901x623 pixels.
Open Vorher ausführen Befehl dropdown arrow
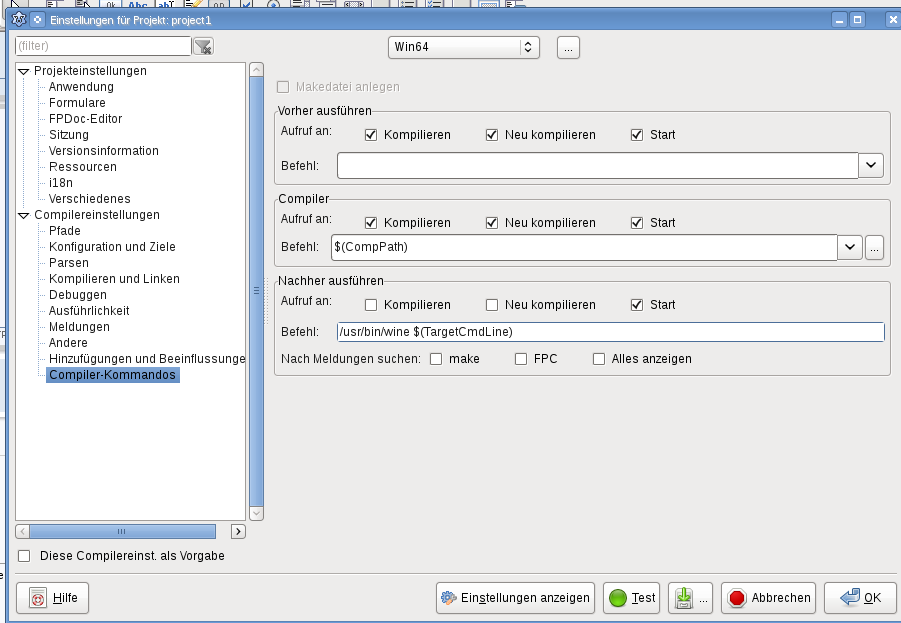pos(871,165)
